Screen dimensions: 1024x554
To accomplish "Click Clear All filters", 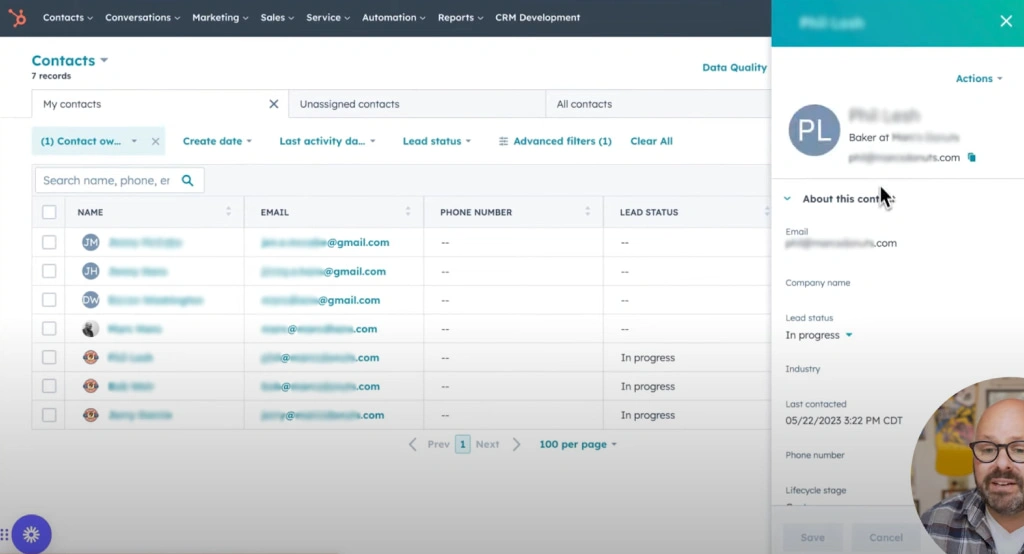I will [x=651, y=141].
